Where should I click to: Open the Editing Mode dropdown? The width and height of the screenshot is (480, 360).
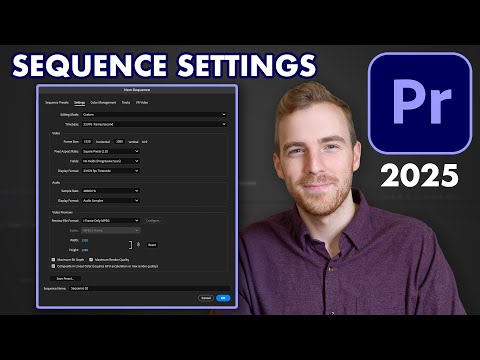point(154,114)
